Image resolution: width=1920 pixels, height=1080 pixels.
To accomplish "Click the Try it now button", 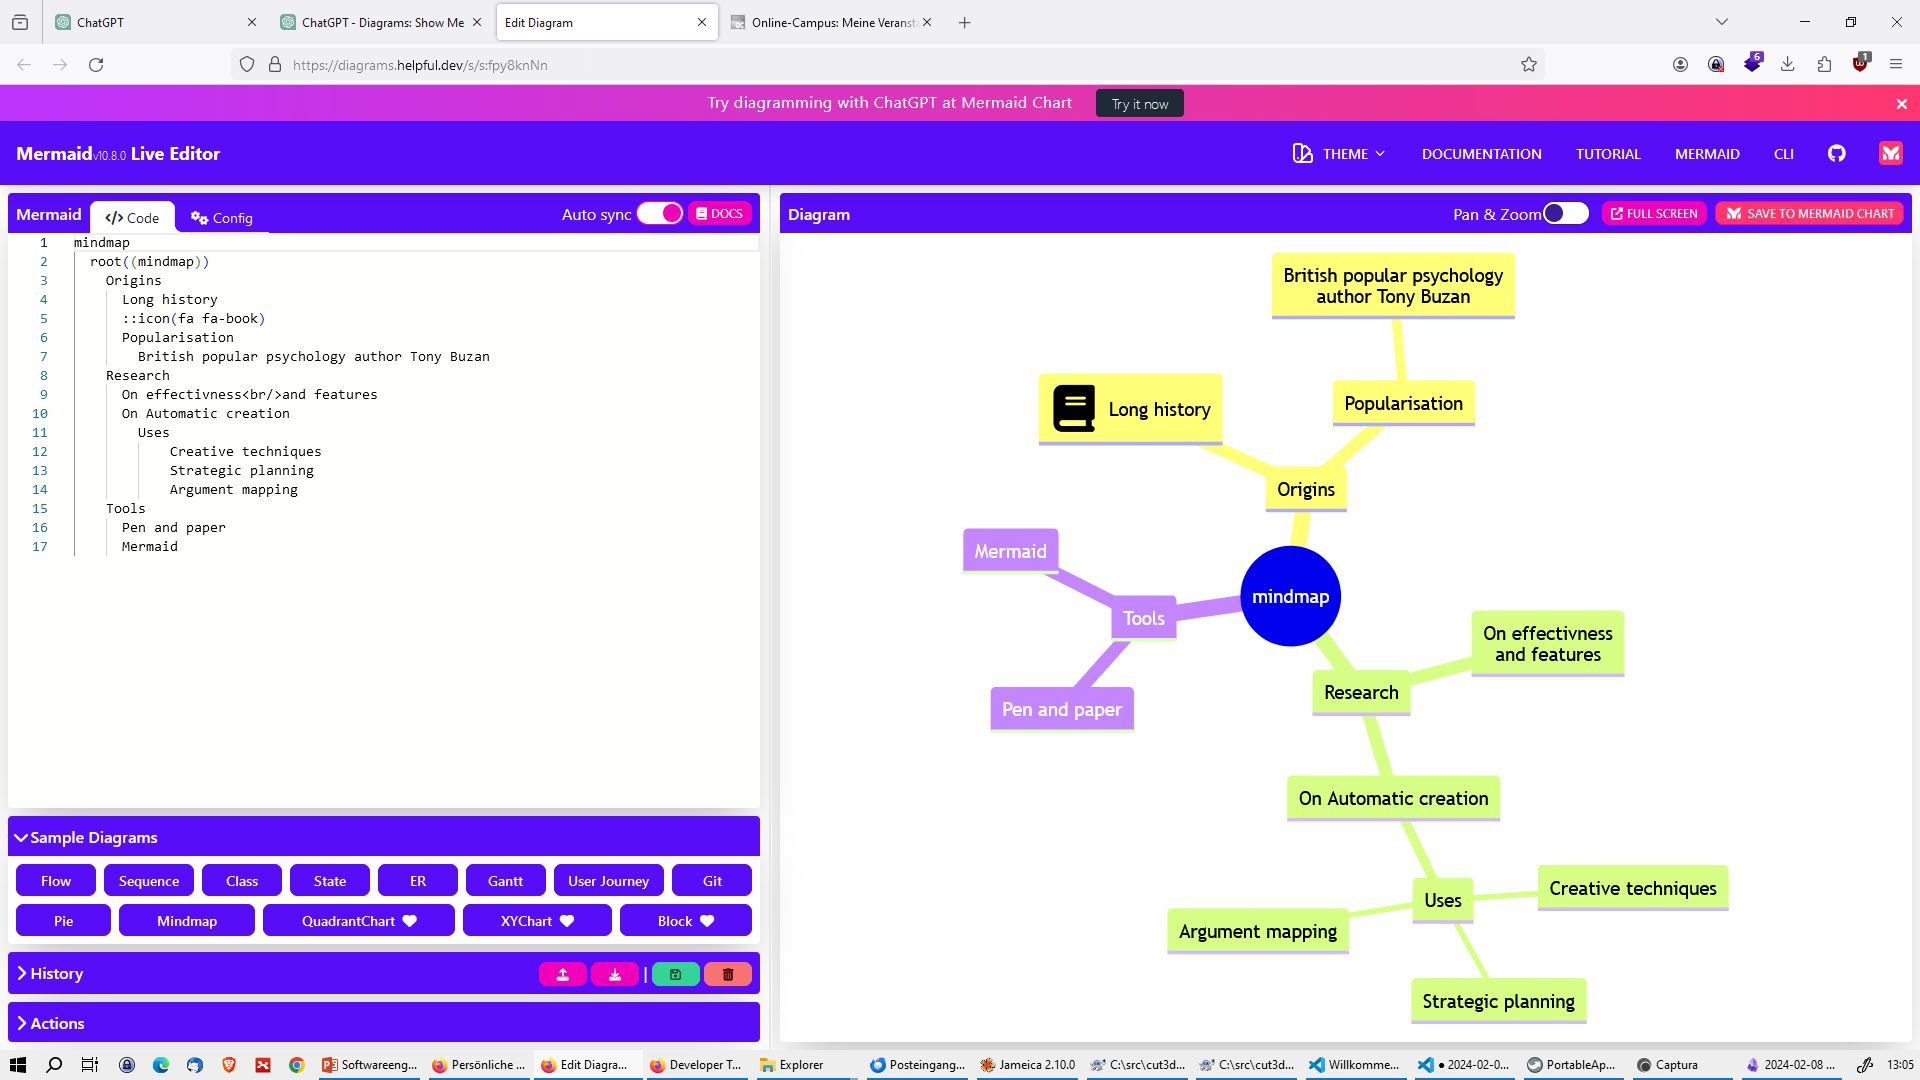I will tap(1139, 104).
